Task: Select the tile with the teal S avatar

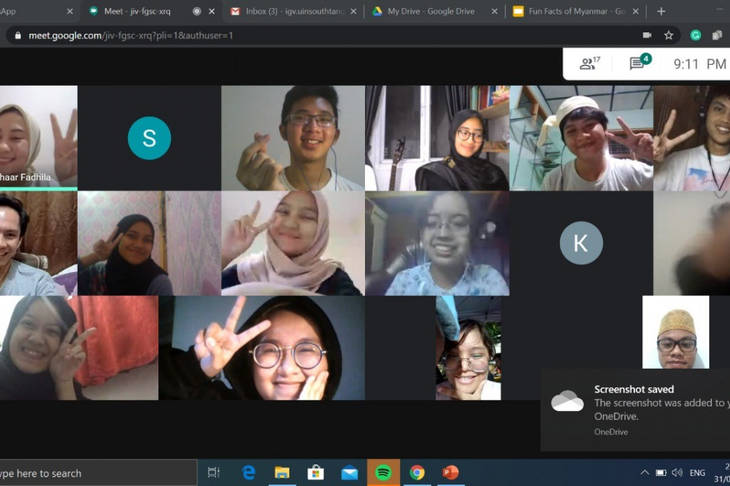Action: [x=149, y=138]
